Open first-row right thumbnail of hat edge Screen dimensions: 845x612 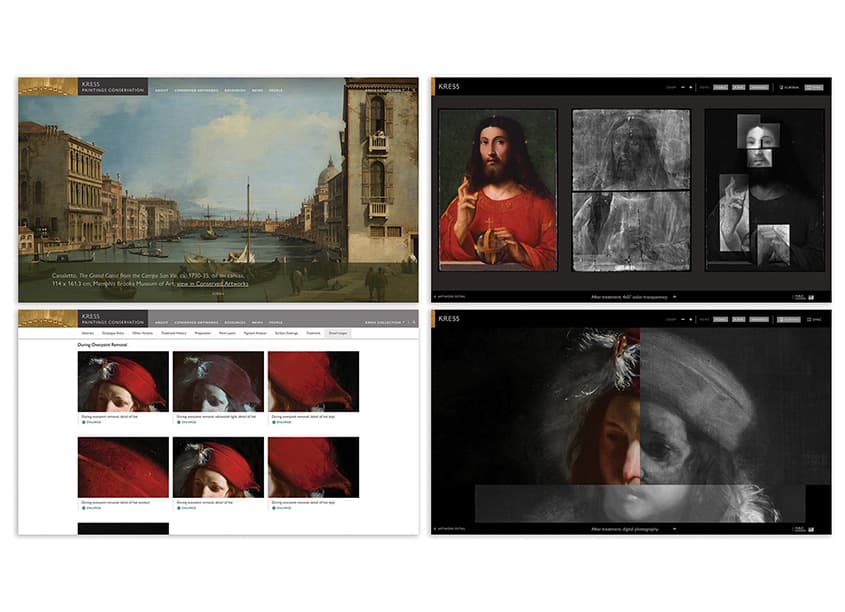(314, 382)
